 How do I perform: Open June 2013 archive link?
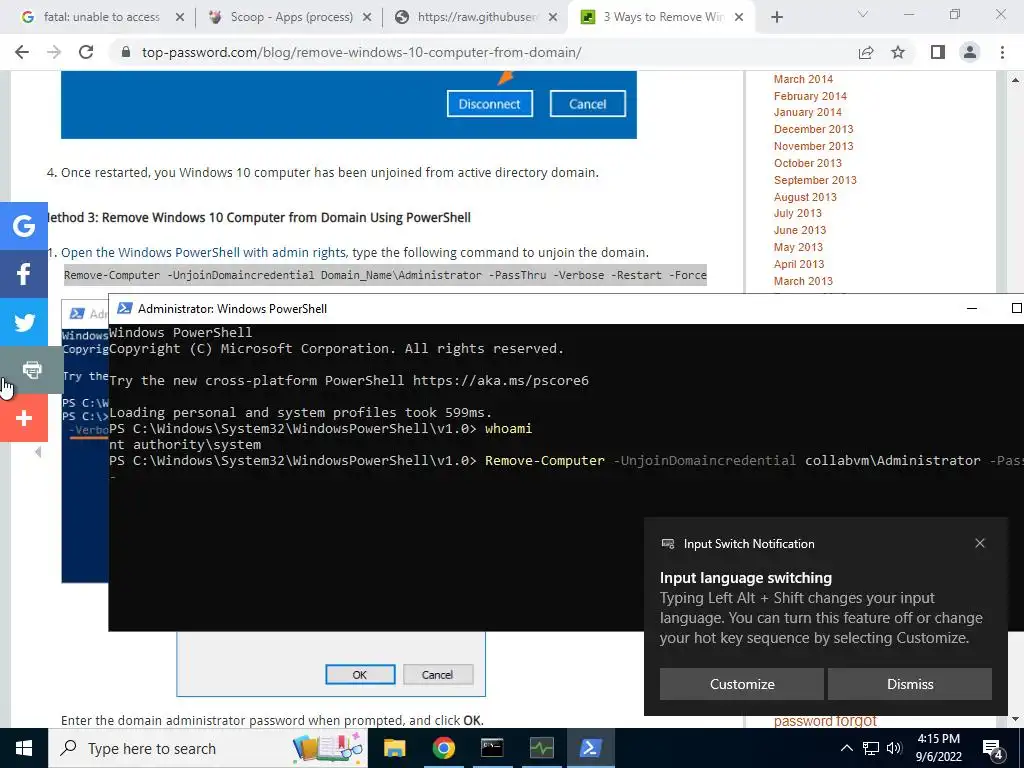point(800,231)
